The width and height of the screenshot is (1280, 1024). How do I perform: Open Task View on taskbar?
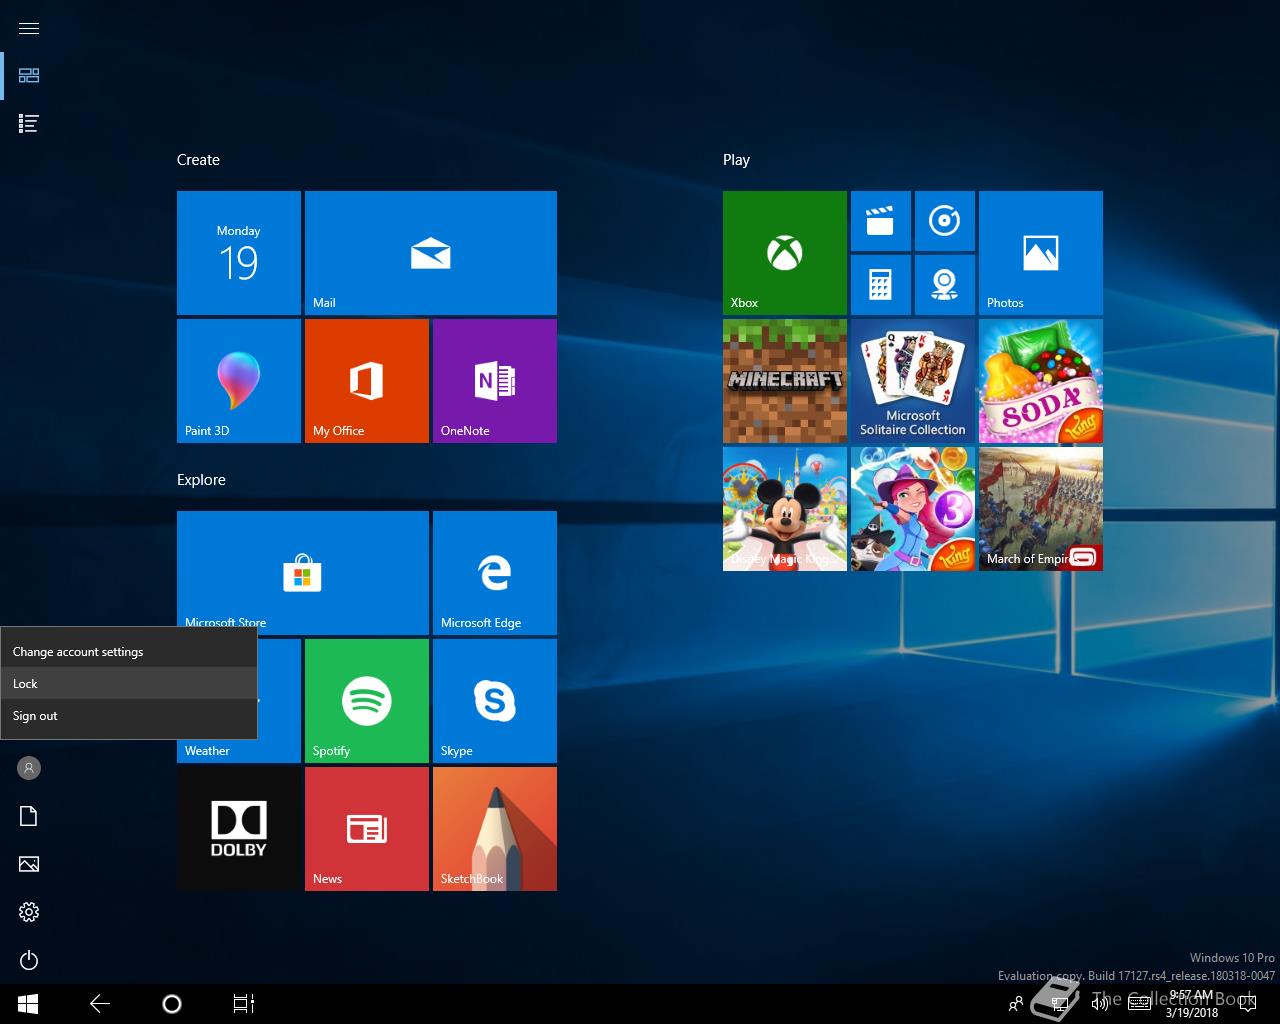tap(244, 1004)
